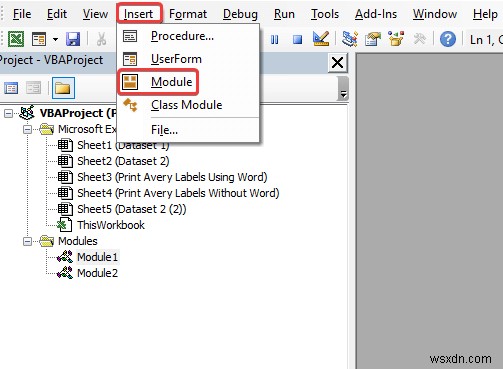Viewport: 503px width, 369px height.
Task: Open the File menu
Action: 22,14
